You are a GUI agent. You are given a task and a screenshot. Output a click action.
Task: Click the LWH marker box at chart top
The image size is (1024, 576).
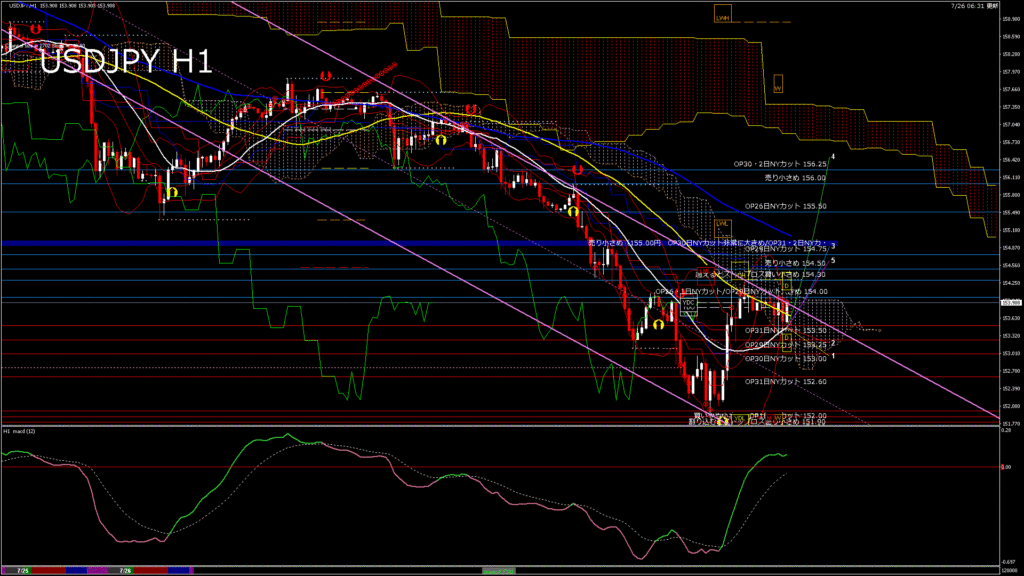click(723, 17)
